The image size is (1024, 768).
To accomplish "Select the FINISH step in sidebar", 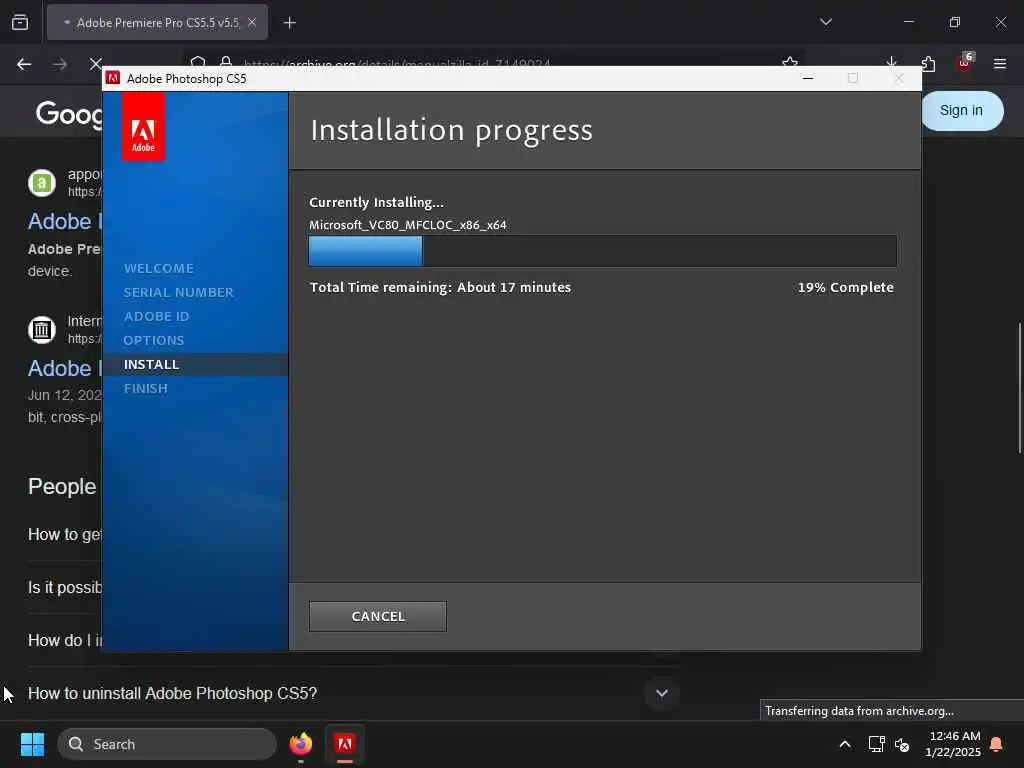I will (146, 389).
